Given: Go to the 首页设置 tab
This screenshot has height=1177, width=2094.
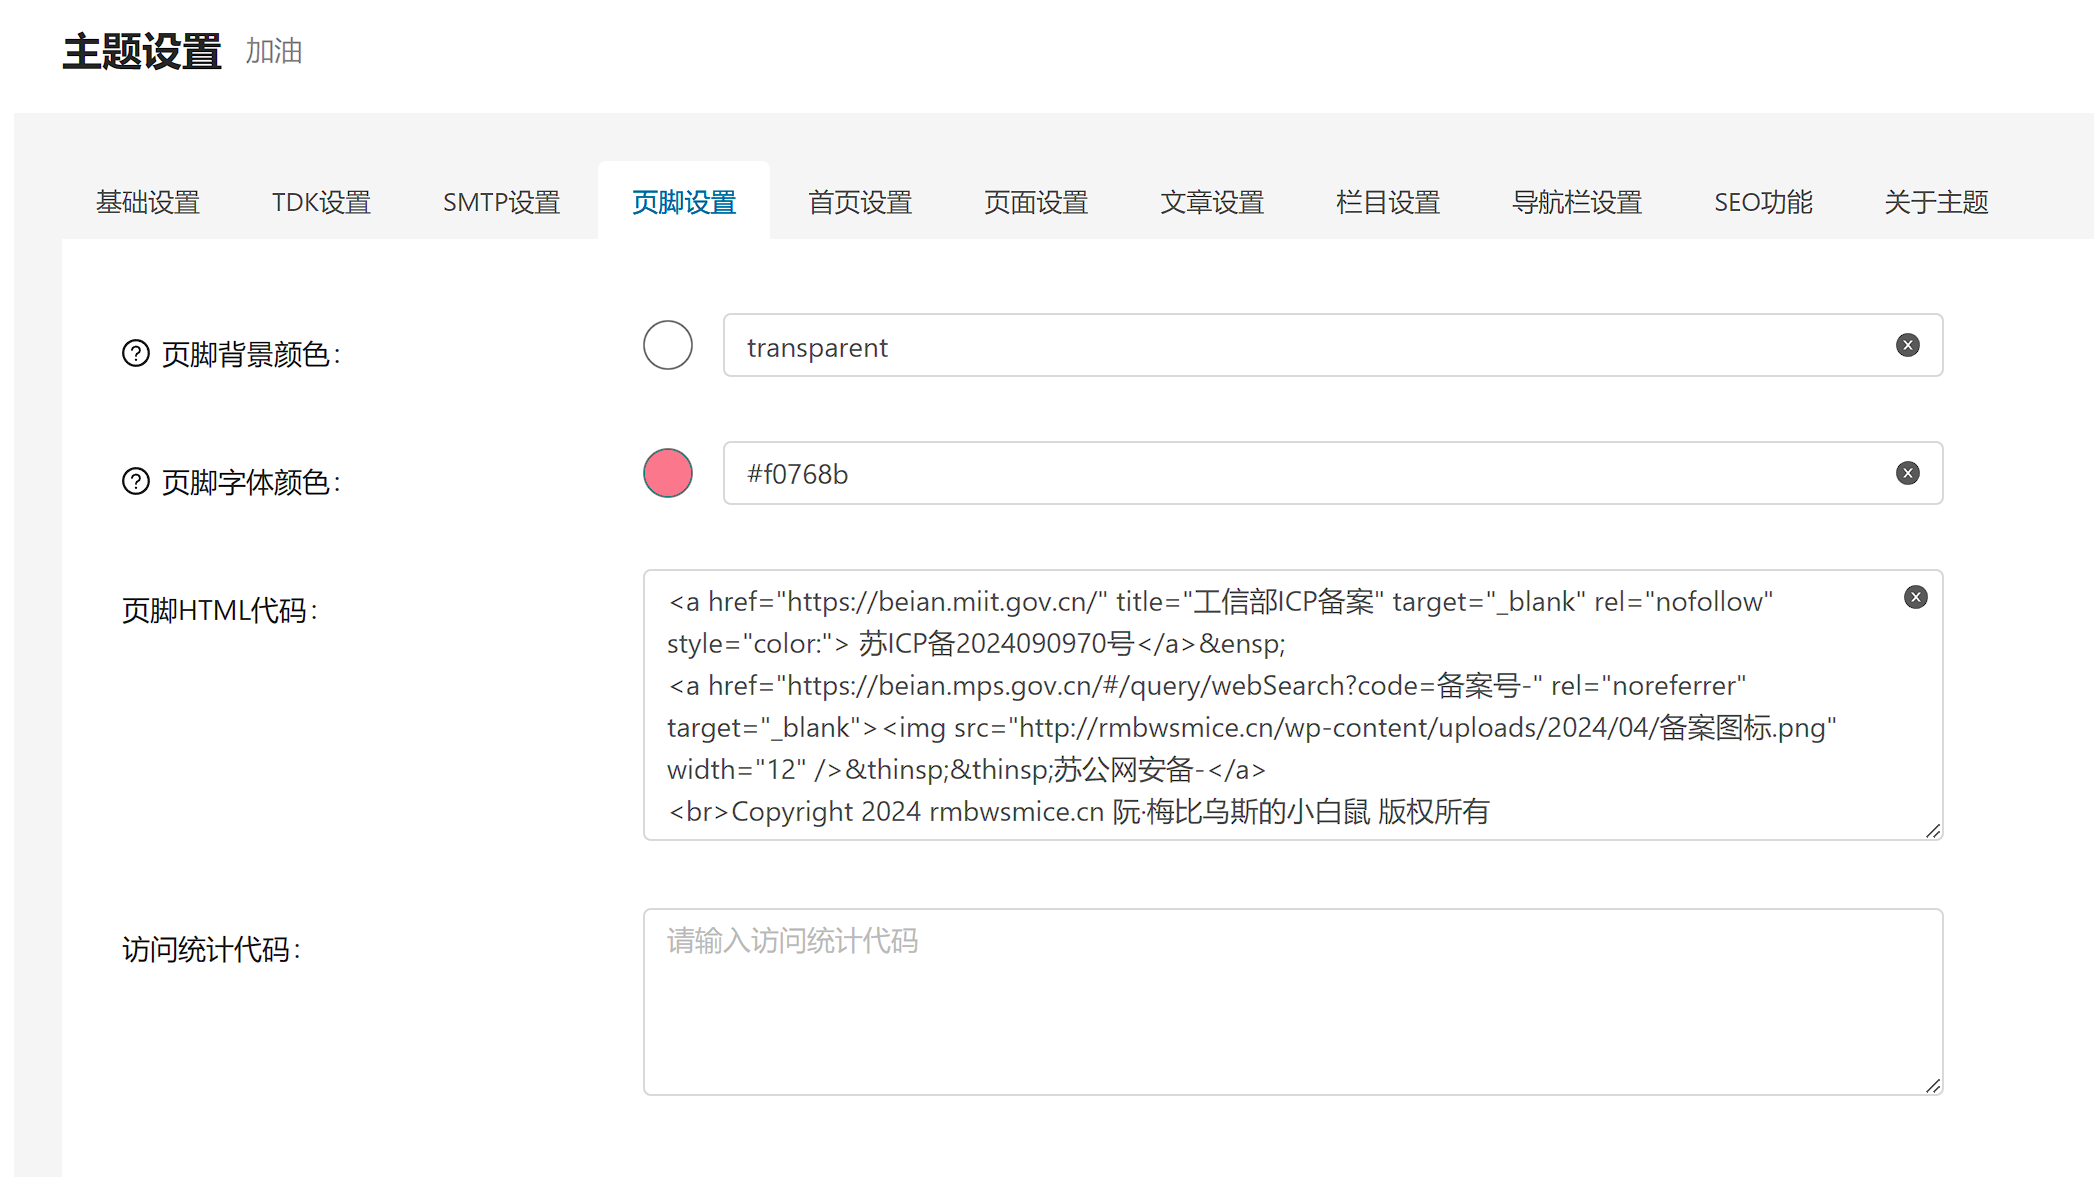Looking at the screenshot, I should point(860,202).
